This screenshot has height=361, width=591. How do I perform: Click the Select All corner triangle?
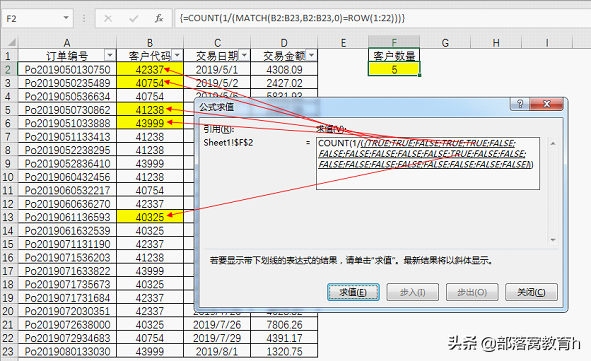11,42
